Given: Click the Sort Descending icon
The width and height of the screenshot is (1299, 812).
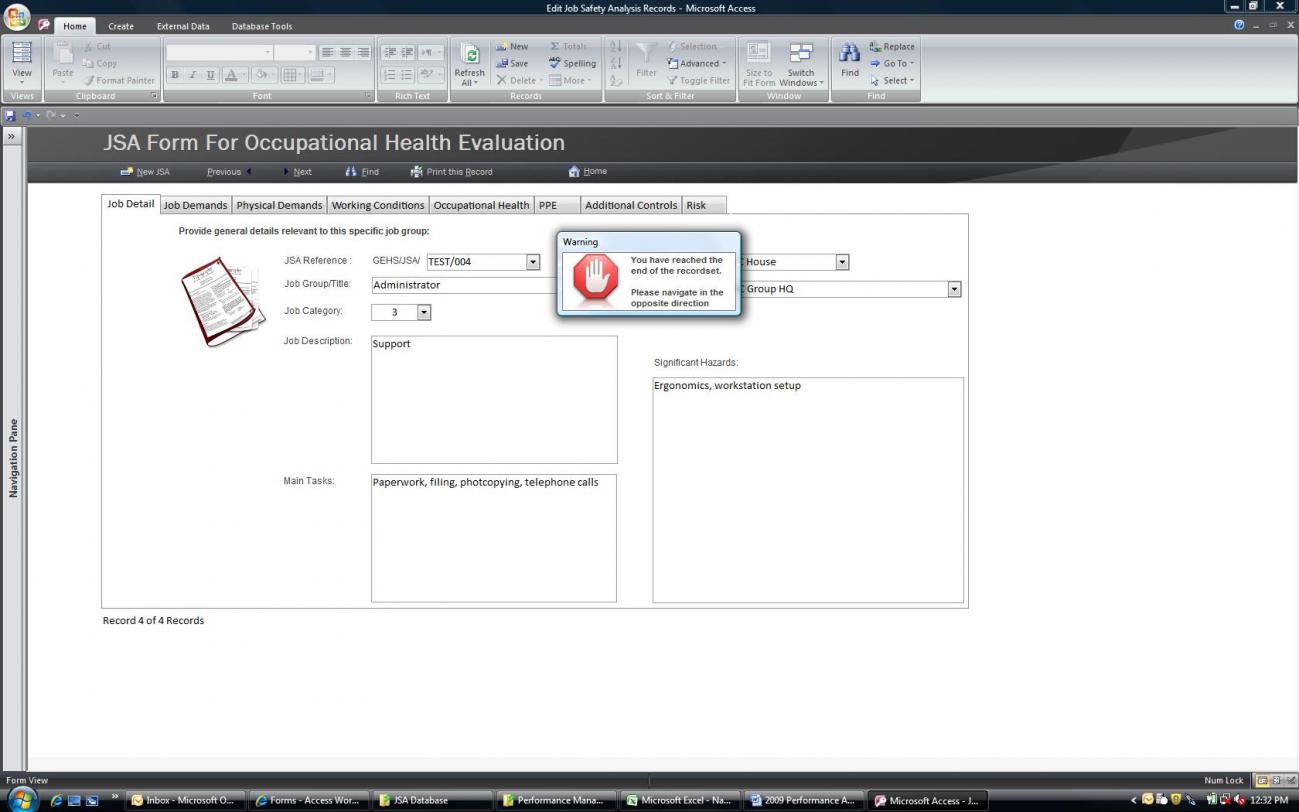Looking at the screenshot, I should tap(615, 63).
